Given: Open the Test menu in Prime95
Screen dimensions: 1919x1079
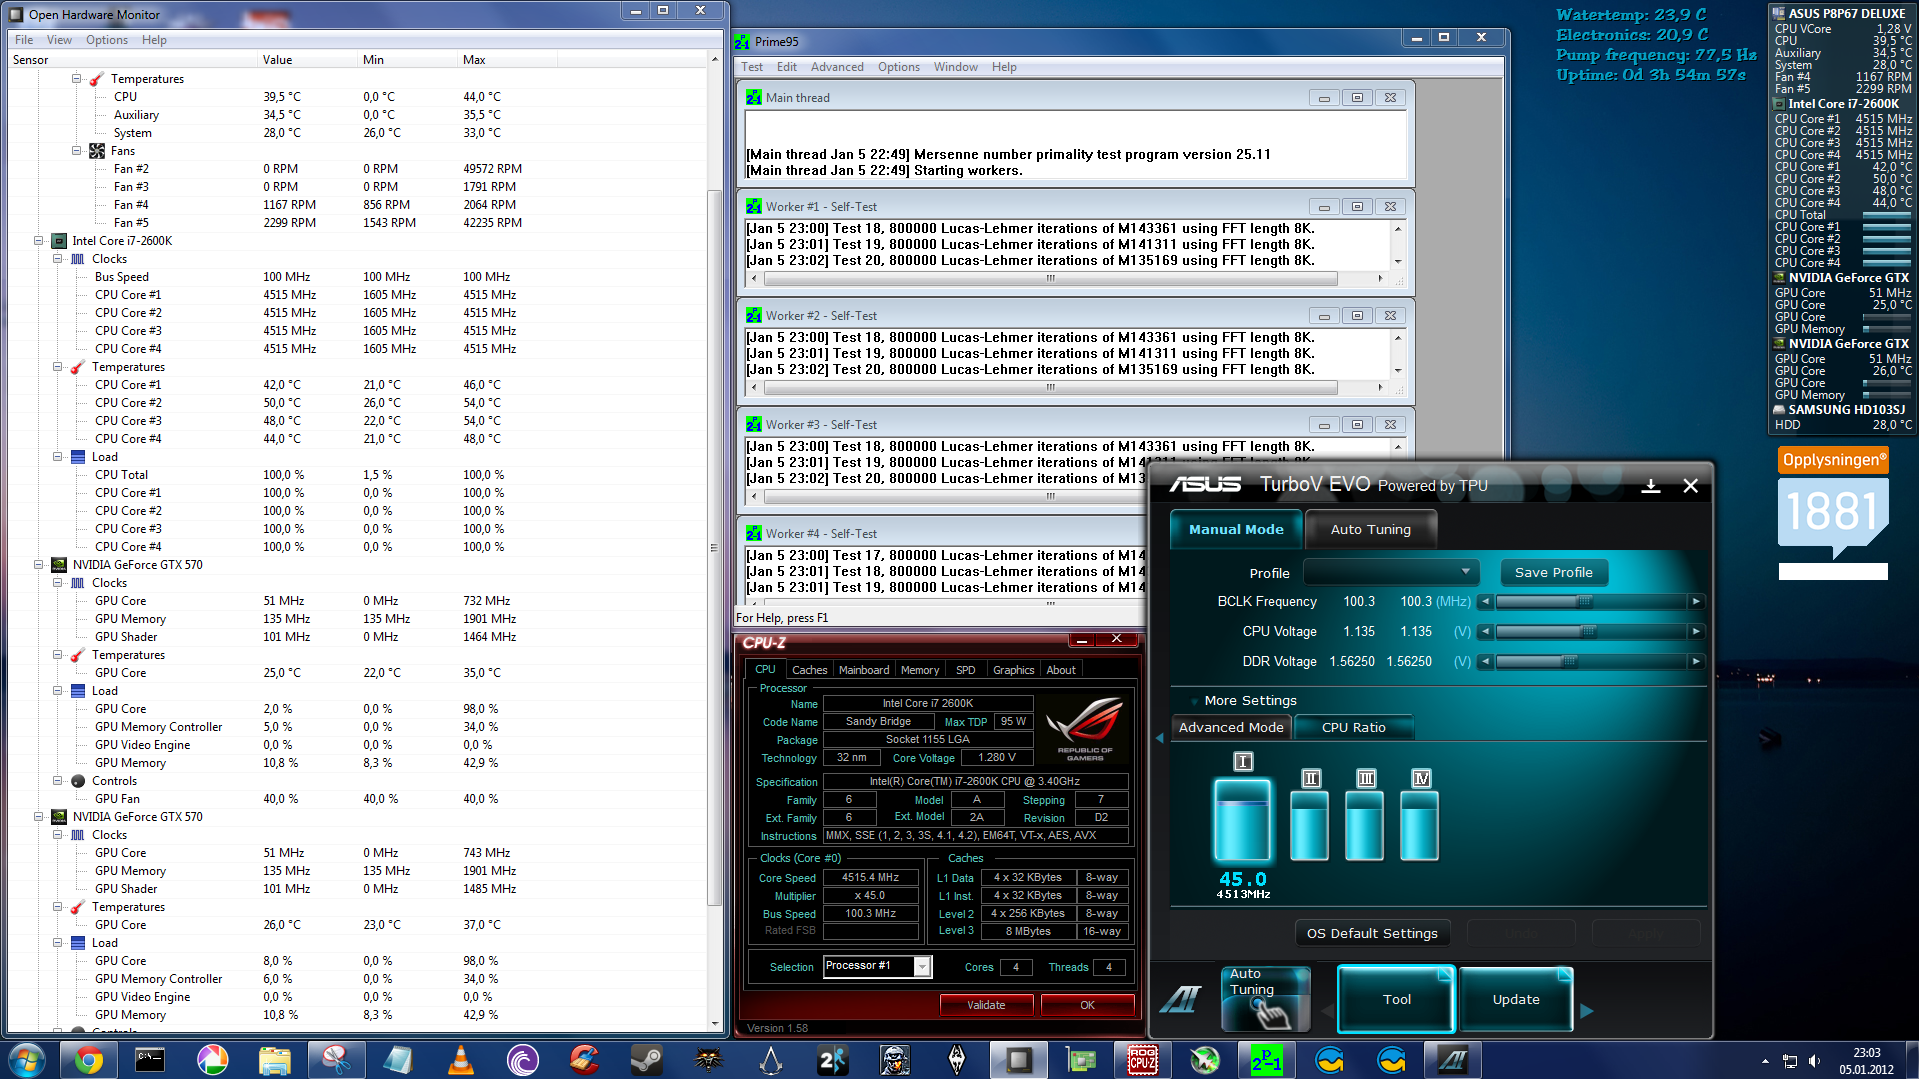Looking at the screenshot, I should point(752,67).
